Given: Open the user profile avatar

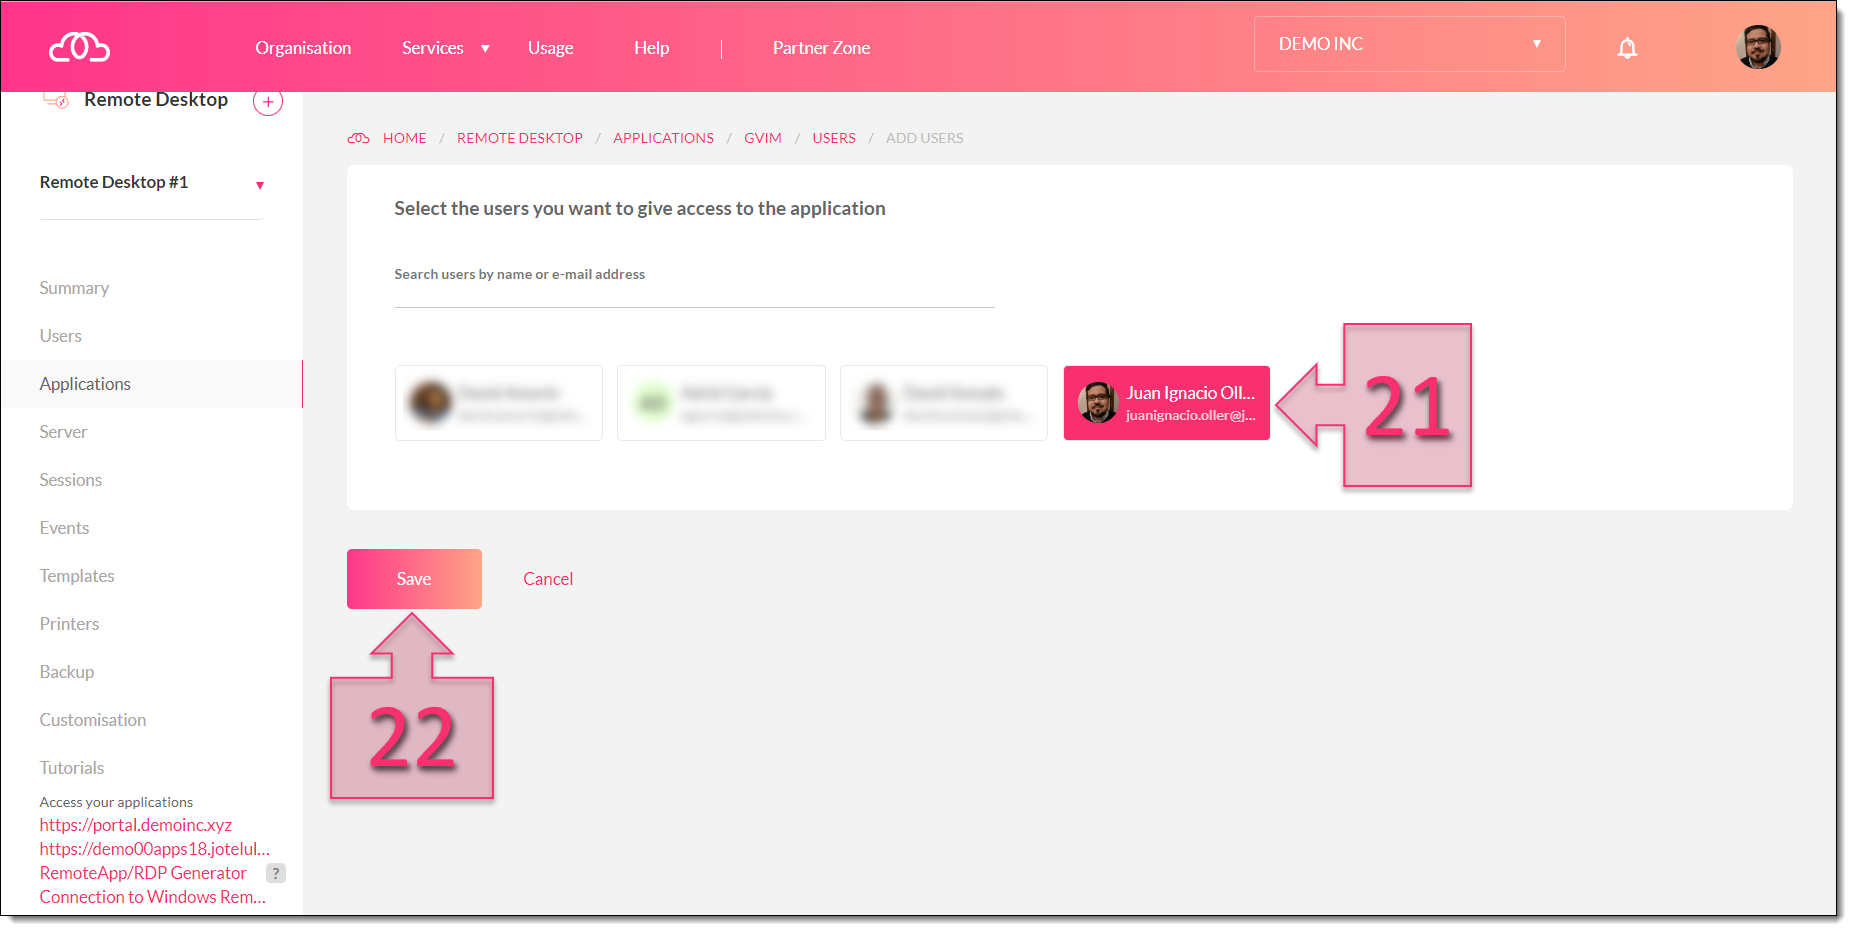Looking at the screenshot, I should (x=1757, y=47).
